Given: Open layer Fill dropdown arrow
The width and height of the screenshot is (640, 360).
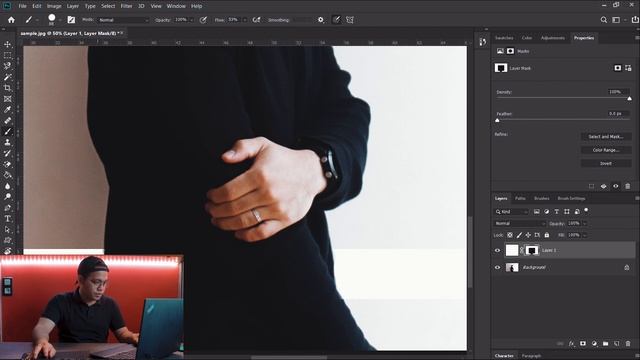Looking at the screenshot, I should [585, 235].
